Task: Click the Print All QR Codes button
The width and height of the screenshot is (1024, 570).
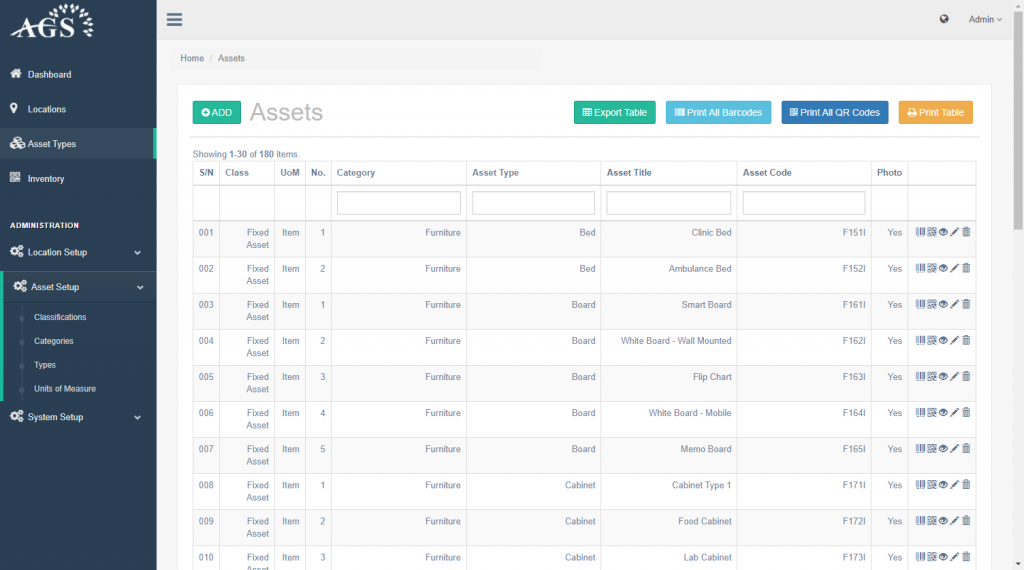Action: click(834, 113)
